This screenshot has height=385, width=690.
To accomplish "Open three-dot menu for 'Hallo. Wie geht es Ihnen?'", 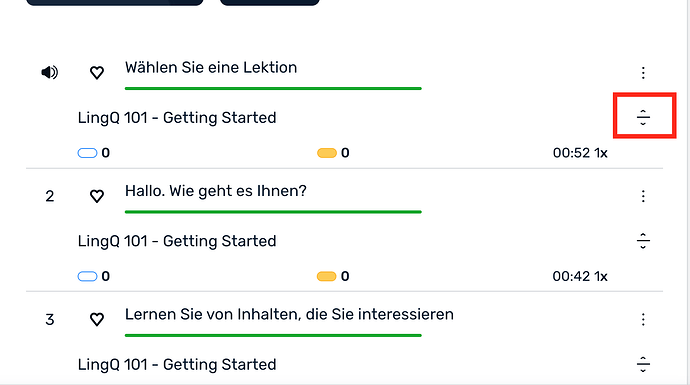I will 643,196.
